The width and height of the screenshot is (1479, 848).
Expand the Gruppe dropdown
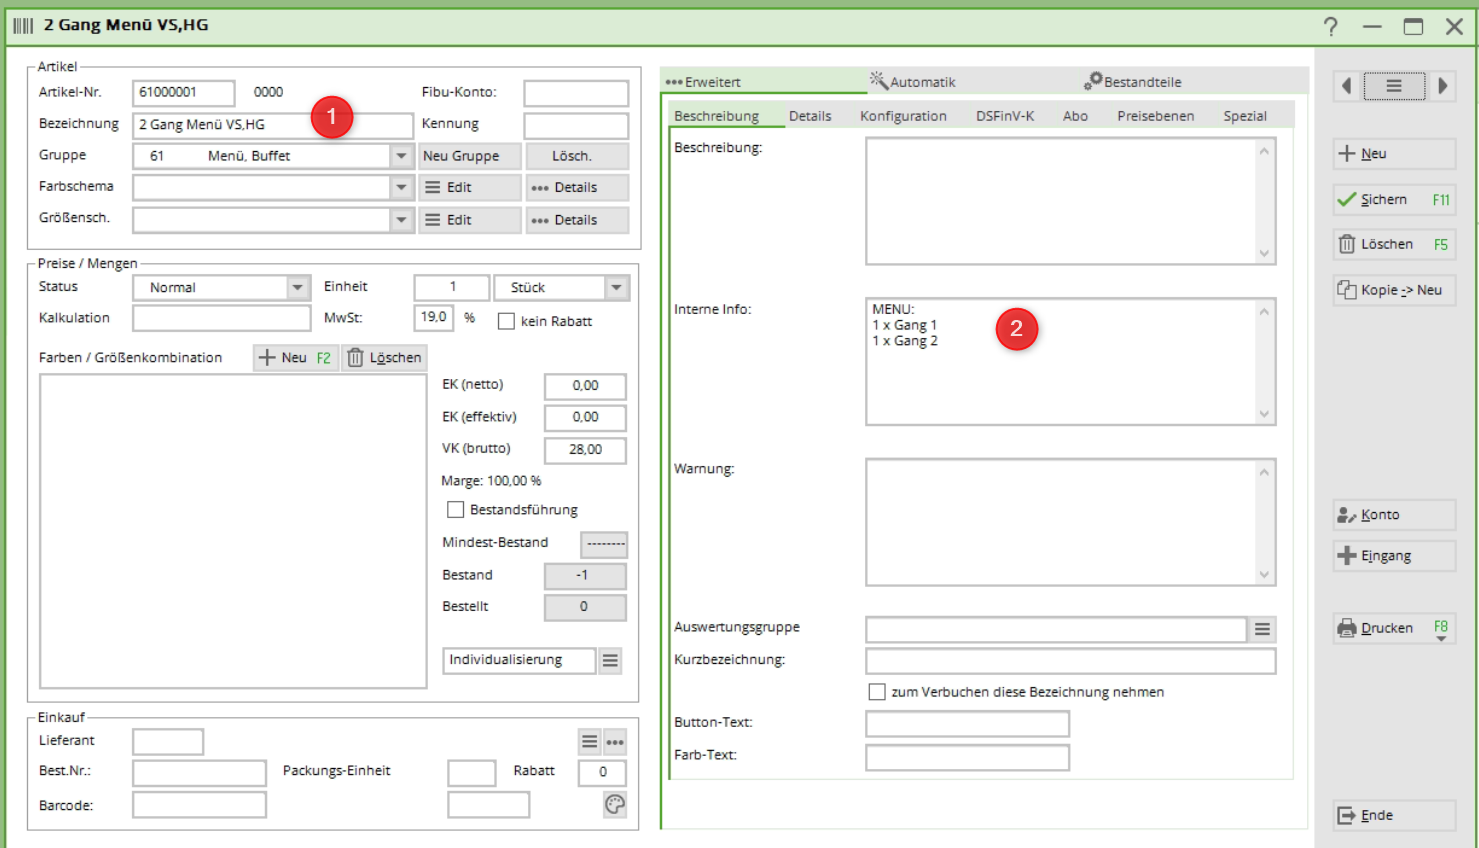pyautogui.click(x=401, y=156)
